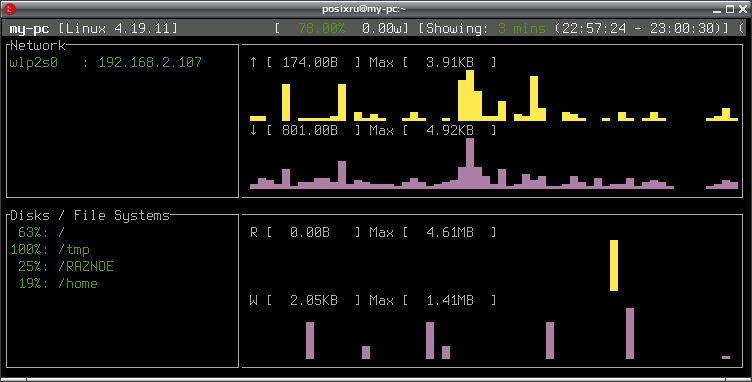Click the disk read R label
Image resolution: width=752 pixels, height=382 pixels.
pyautogui.click(x=254, y=232)
